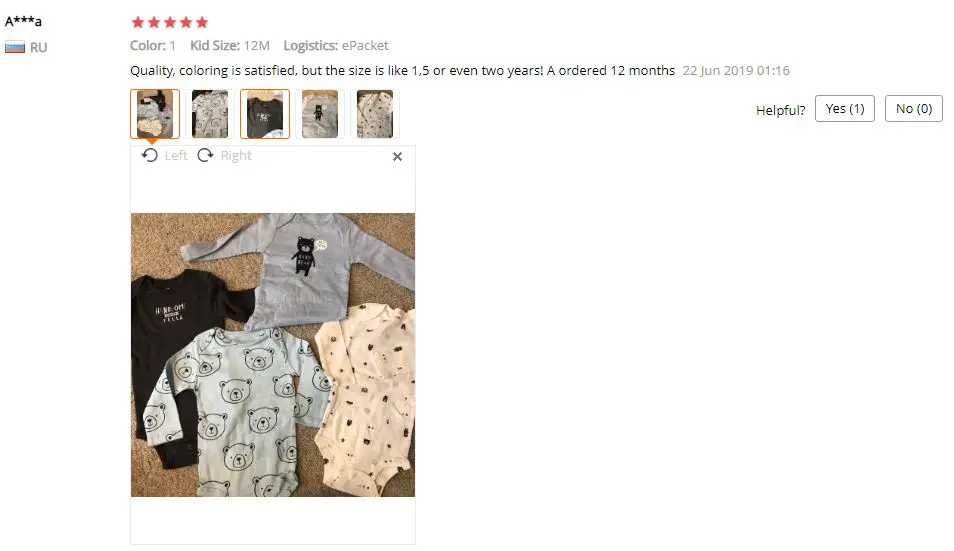The image size is (954, 551).
Task: Click the Logistics ePacket label
Action: (336, 46)
